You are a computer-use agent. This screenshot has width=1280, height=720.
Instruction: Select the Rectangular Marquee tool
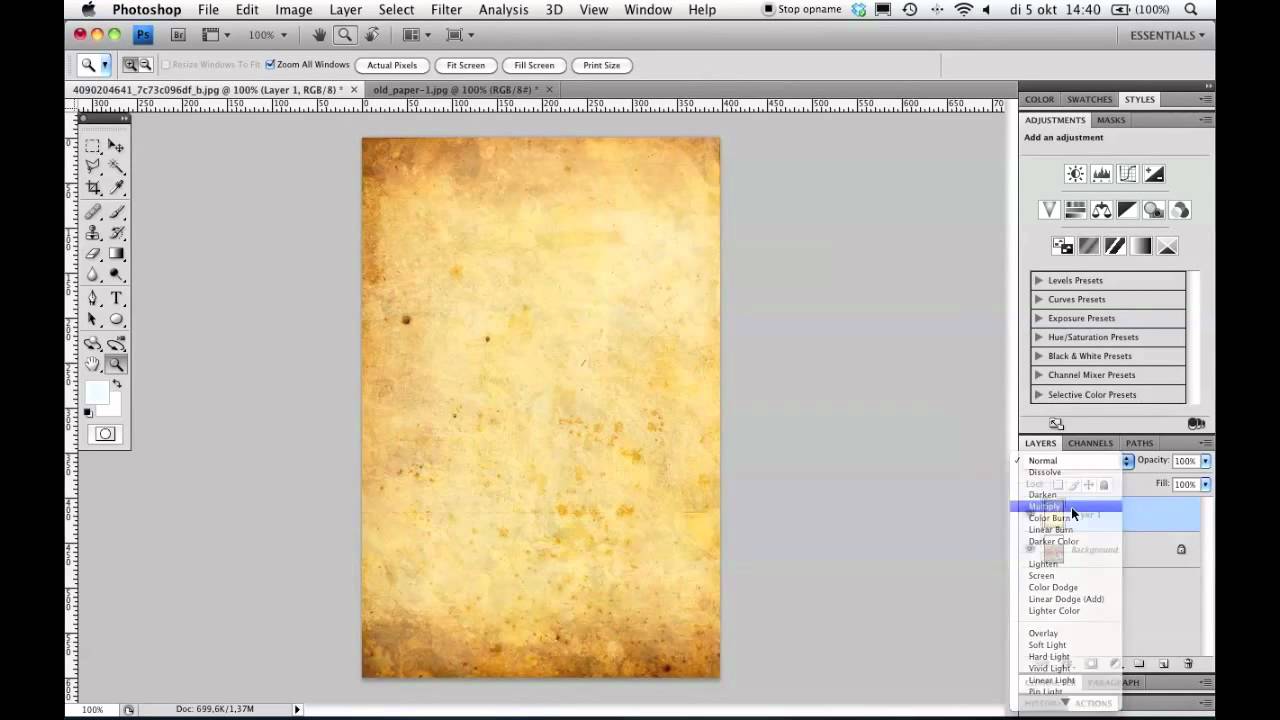(x=93, y=146)
